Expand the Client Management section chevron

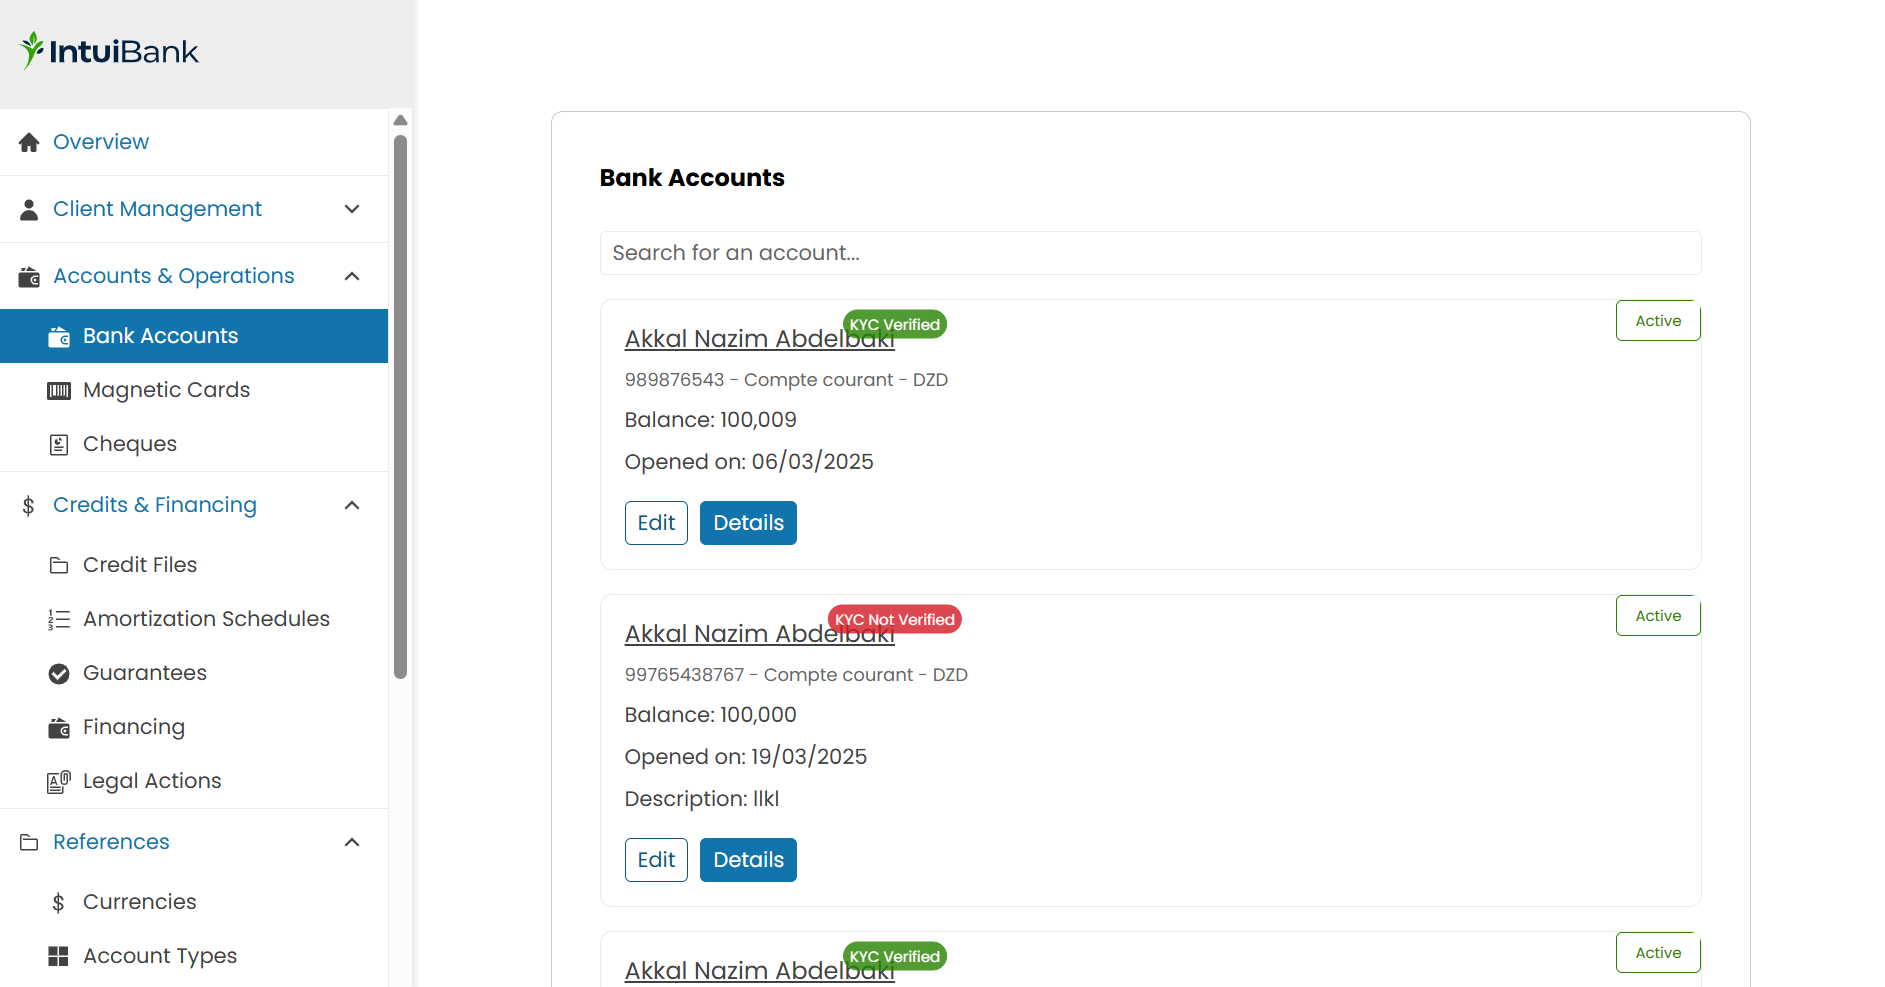352,209
